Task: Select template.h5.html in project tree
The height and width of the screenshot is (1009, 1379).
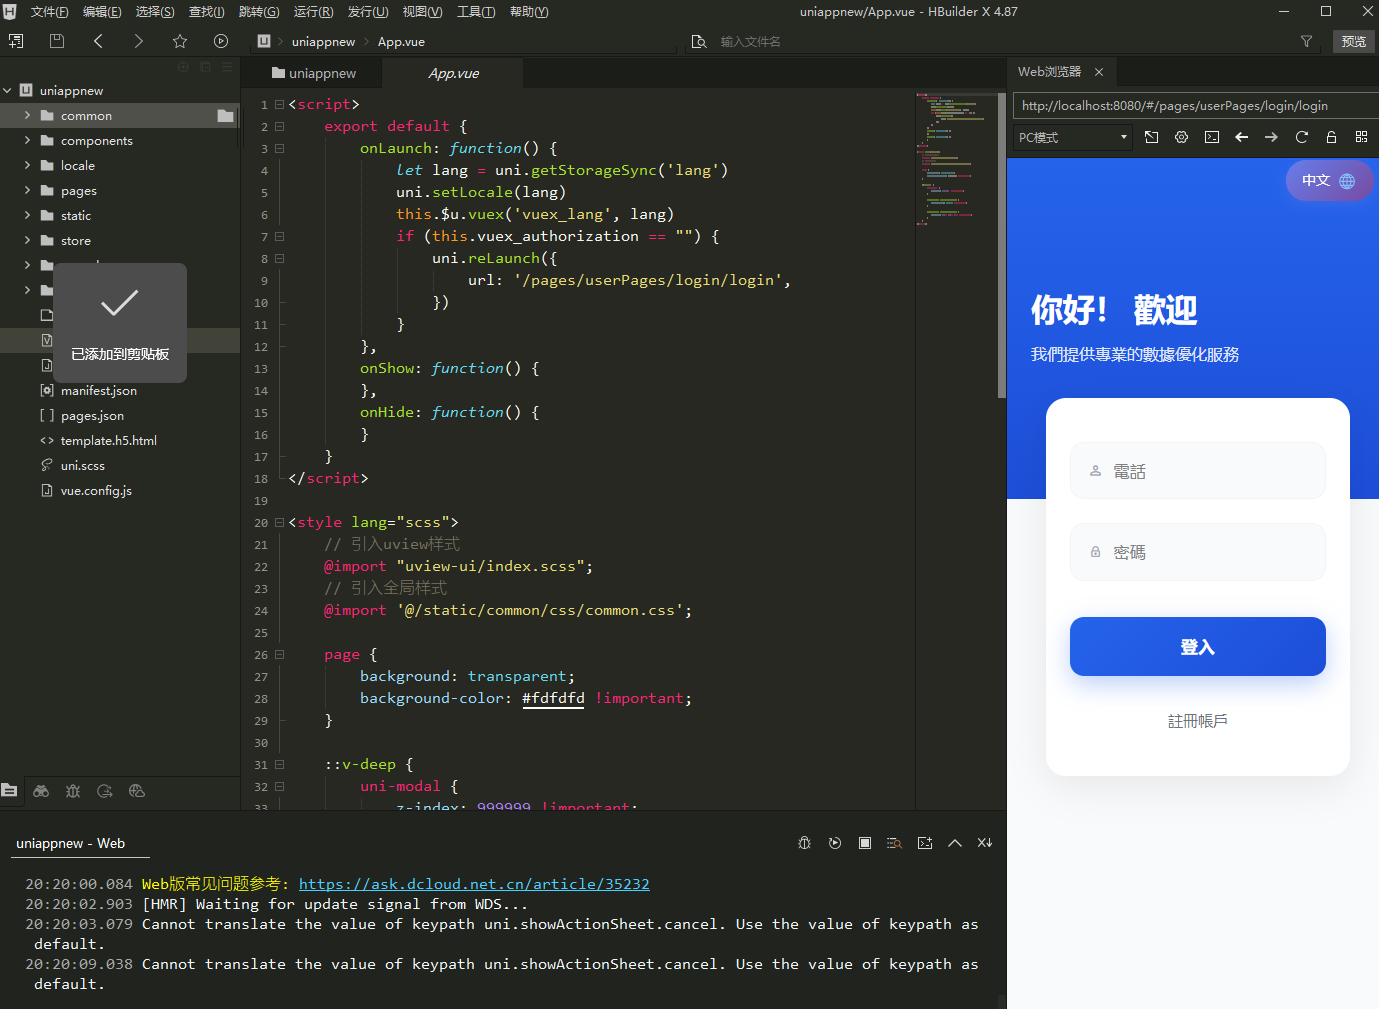Action: pos(108,441)
